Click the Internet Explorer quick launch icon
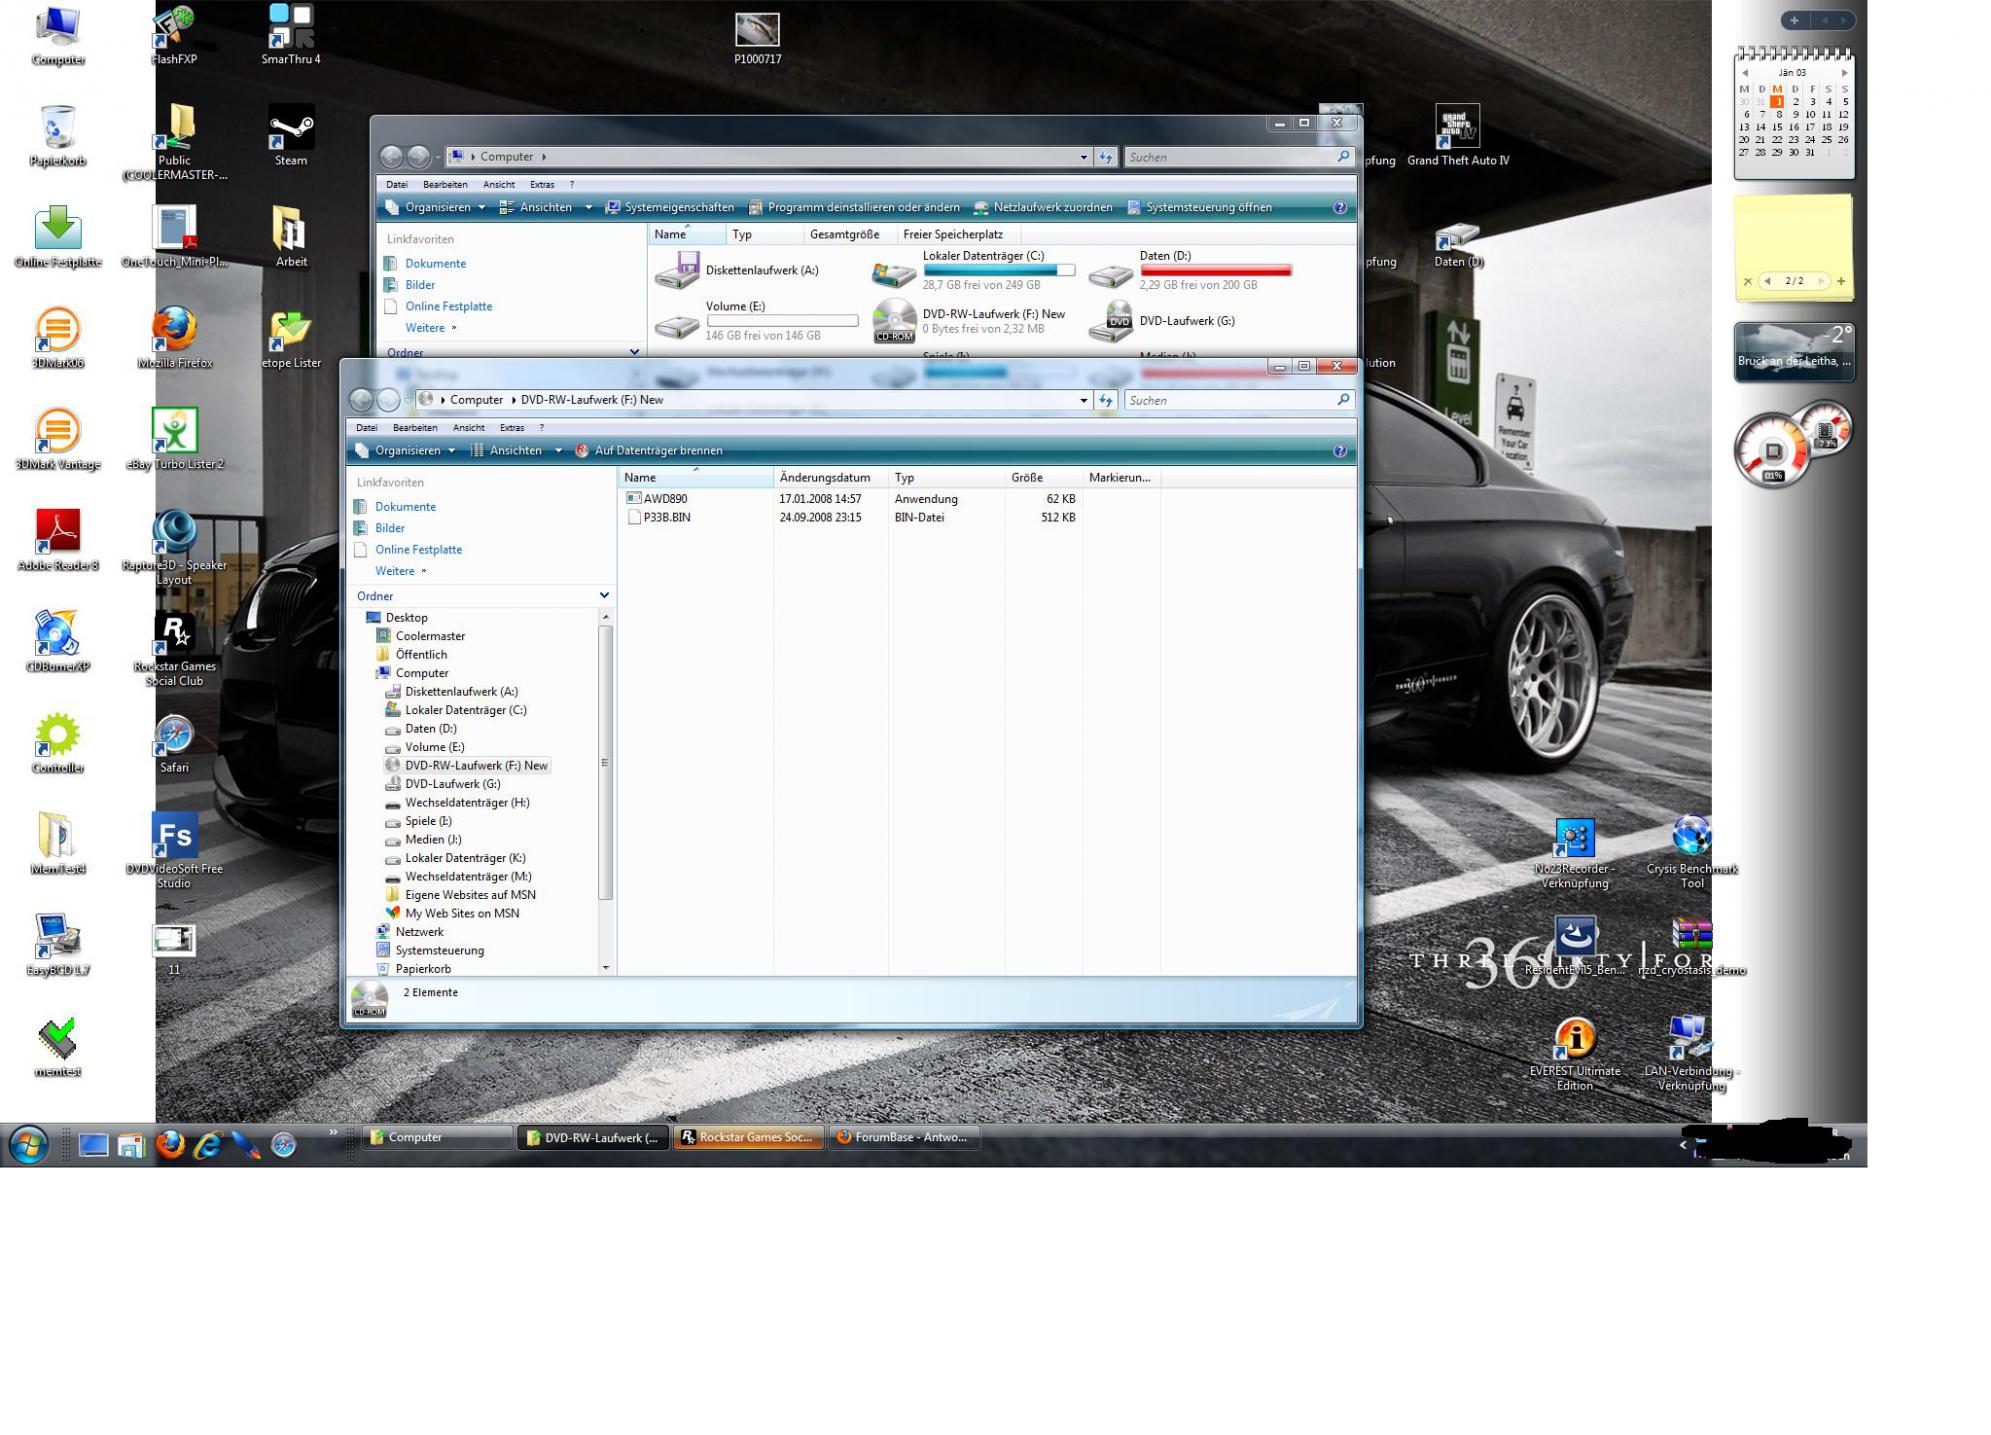Image resolution: width=1991 pixels, height=1435 pixels. point(207,1144)
